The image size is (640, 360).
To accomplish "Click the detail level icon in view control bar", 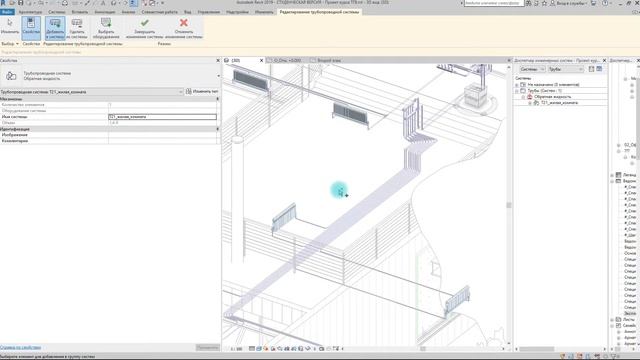I will point(252,349).
